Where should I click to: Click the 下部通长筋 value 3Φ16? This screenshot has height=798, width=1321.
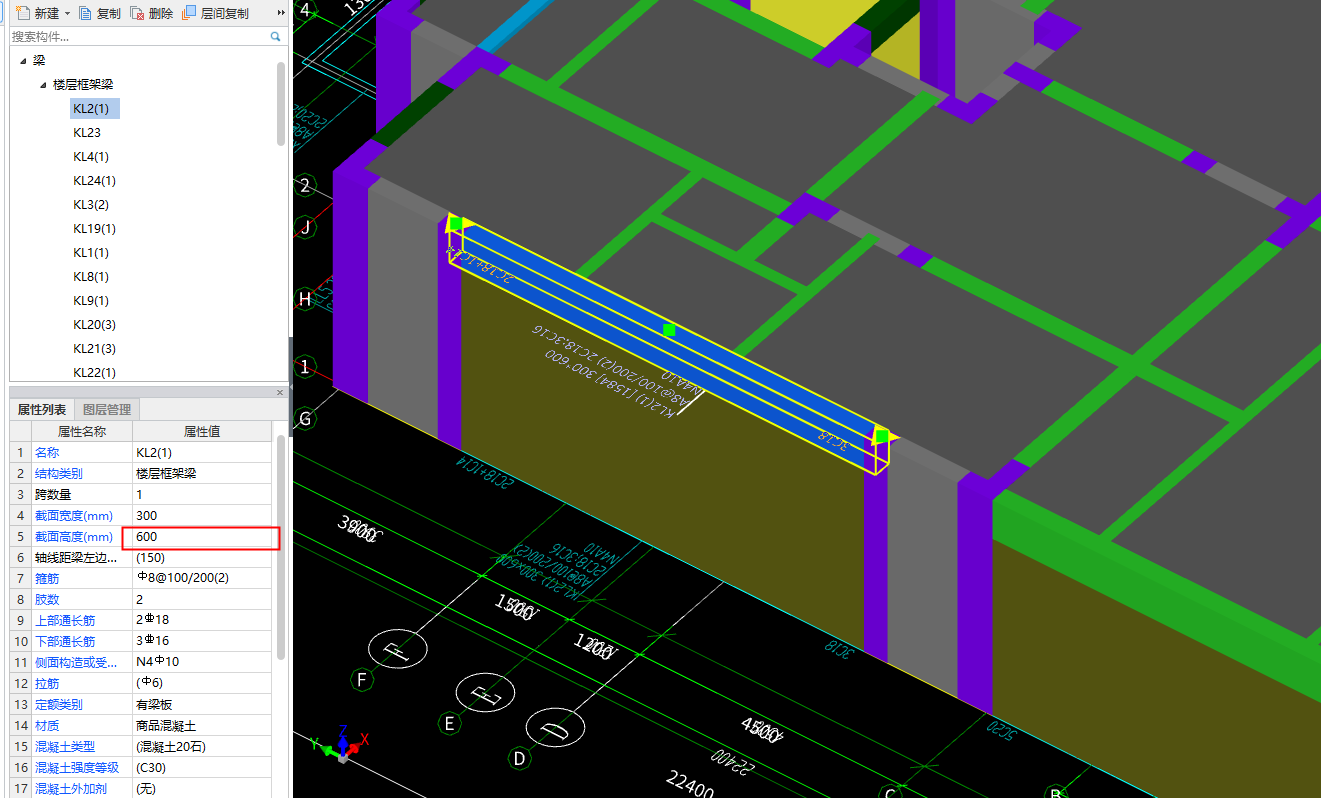201,641
